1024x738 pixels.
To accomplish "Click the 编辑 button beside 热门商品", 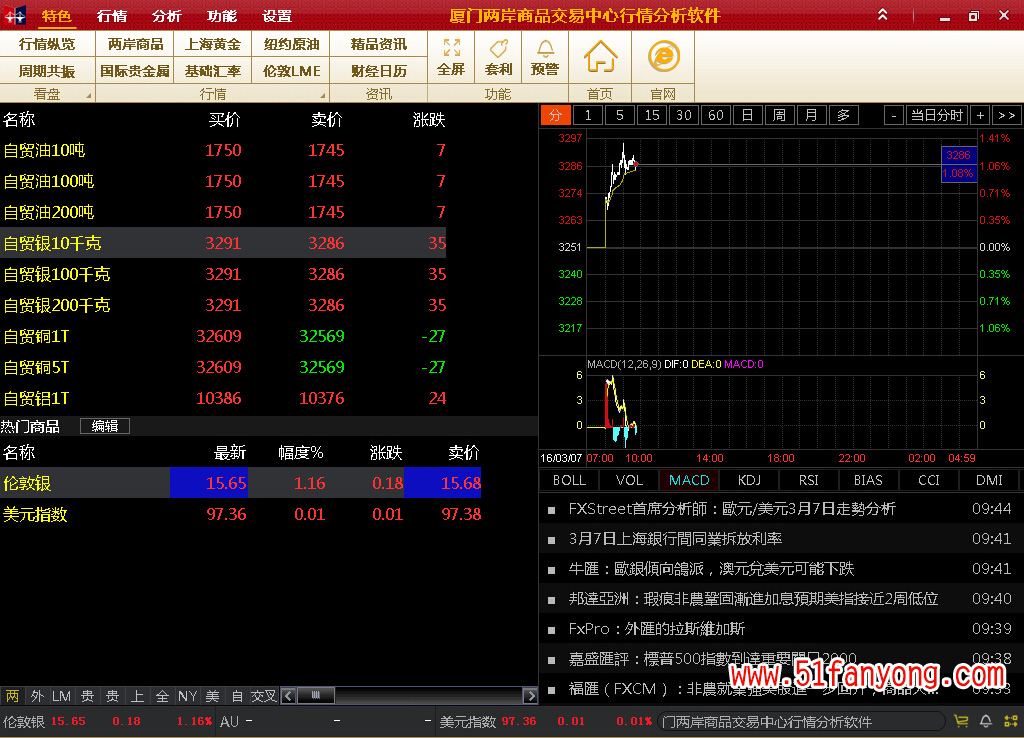I will tap(104, 426).
